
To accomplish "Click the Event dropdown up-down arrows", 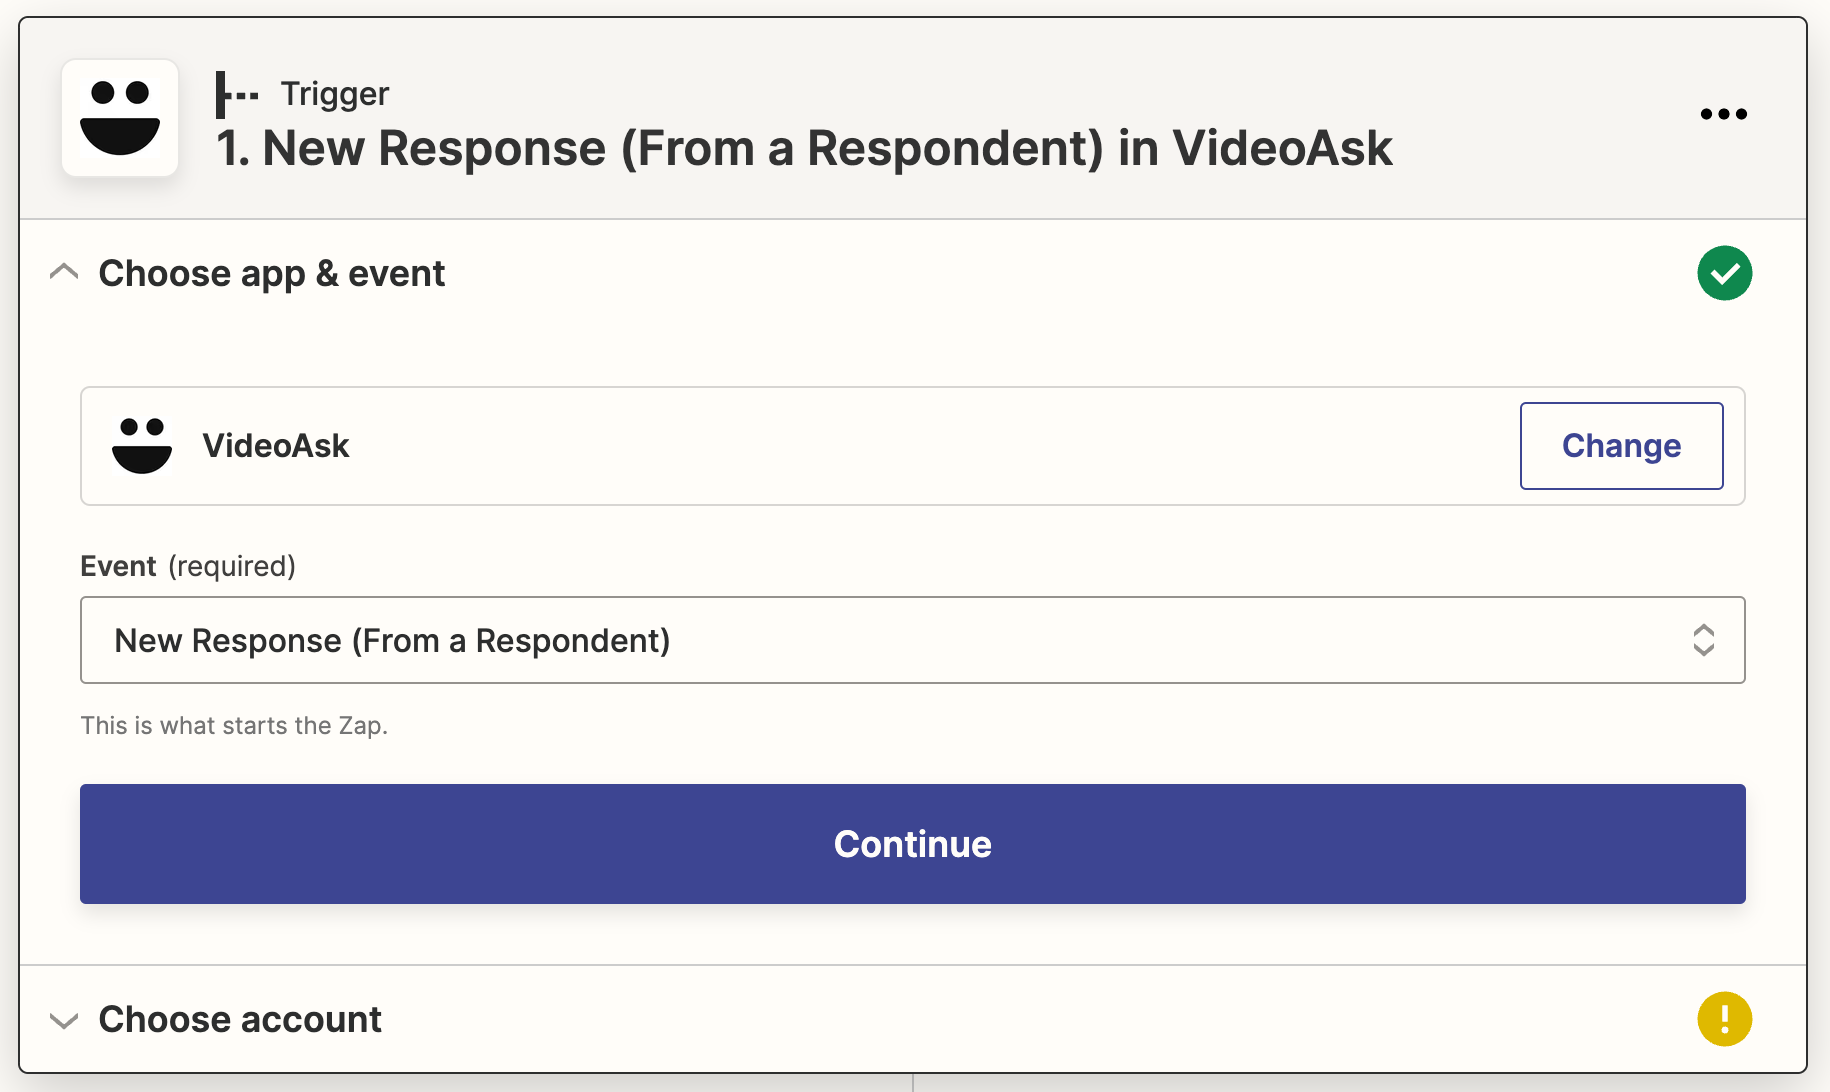I will point(1703,640).
